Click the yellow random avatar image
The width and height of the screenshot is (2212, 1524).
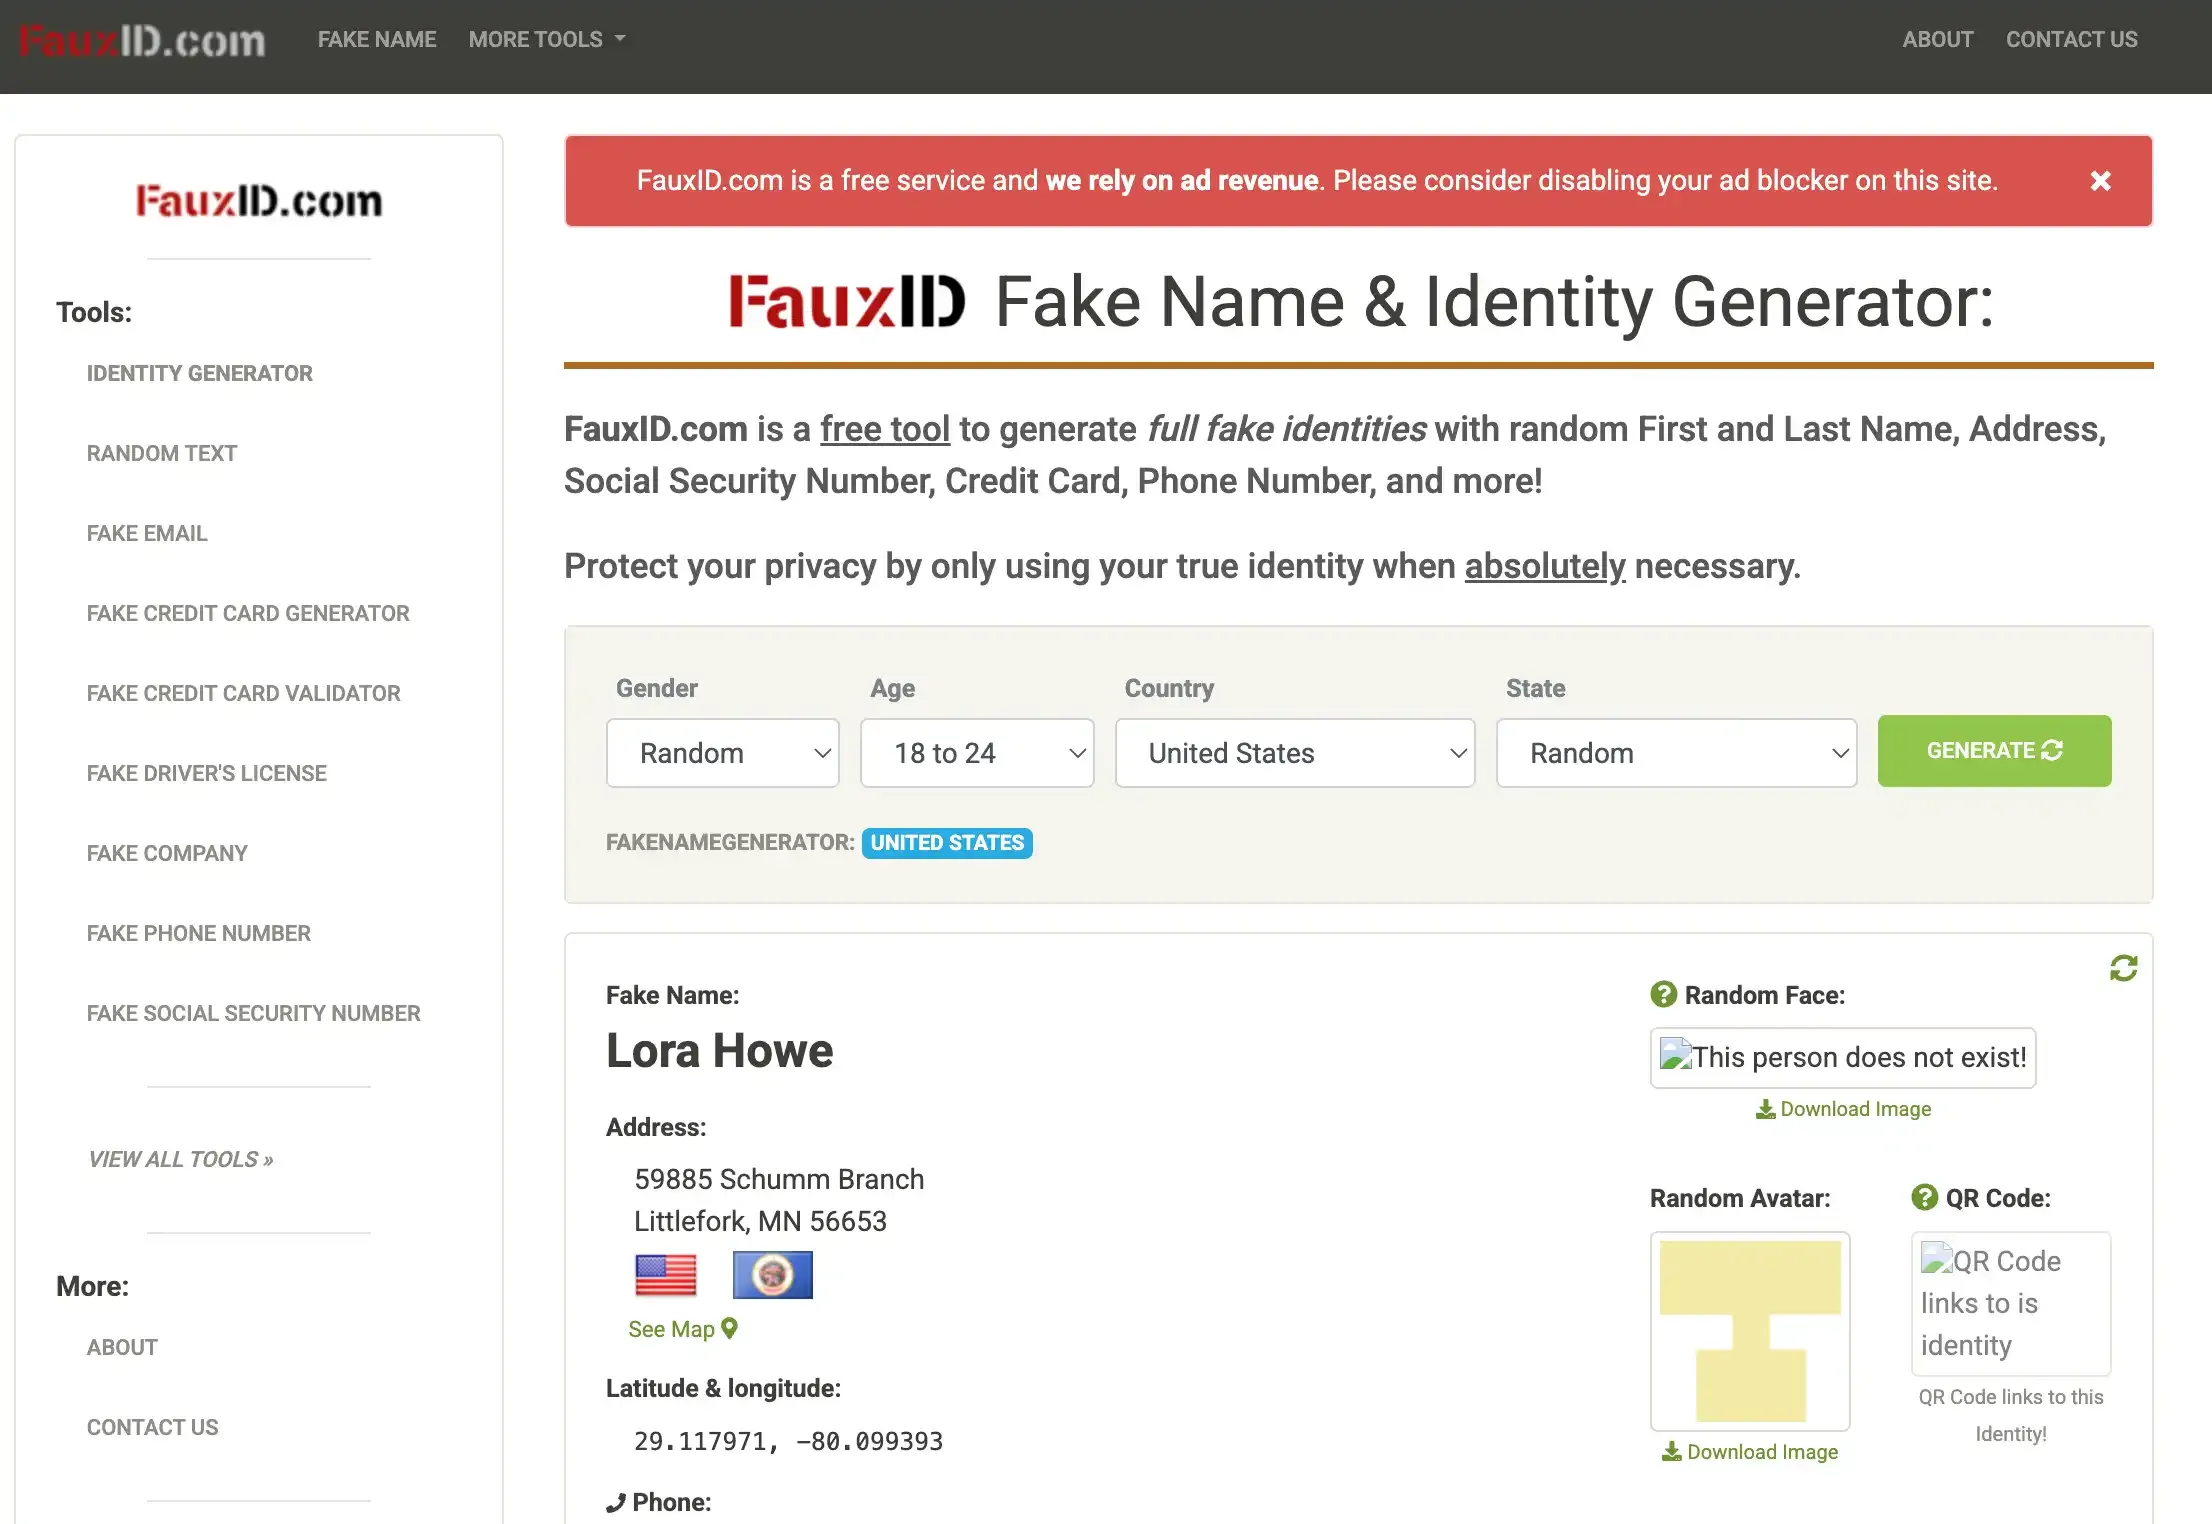1750,1331
